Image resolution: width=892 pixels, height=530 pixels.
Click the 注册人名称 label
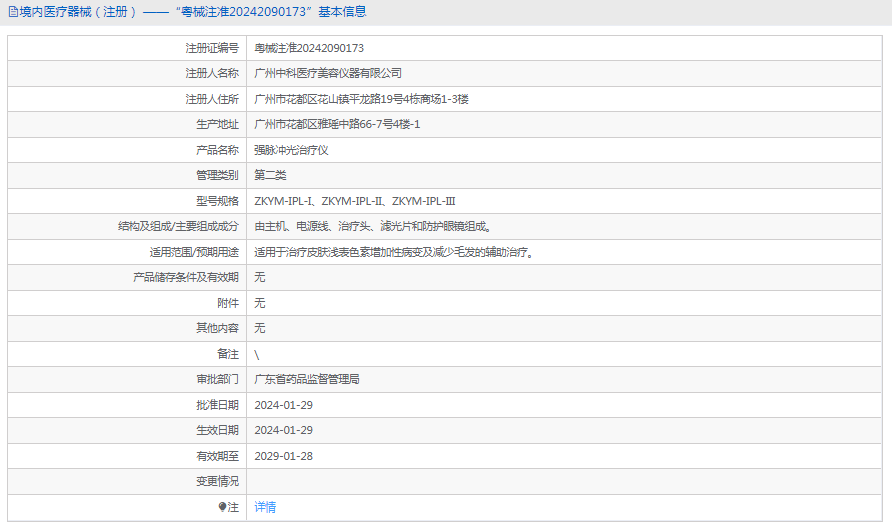[x=212, y=73]
